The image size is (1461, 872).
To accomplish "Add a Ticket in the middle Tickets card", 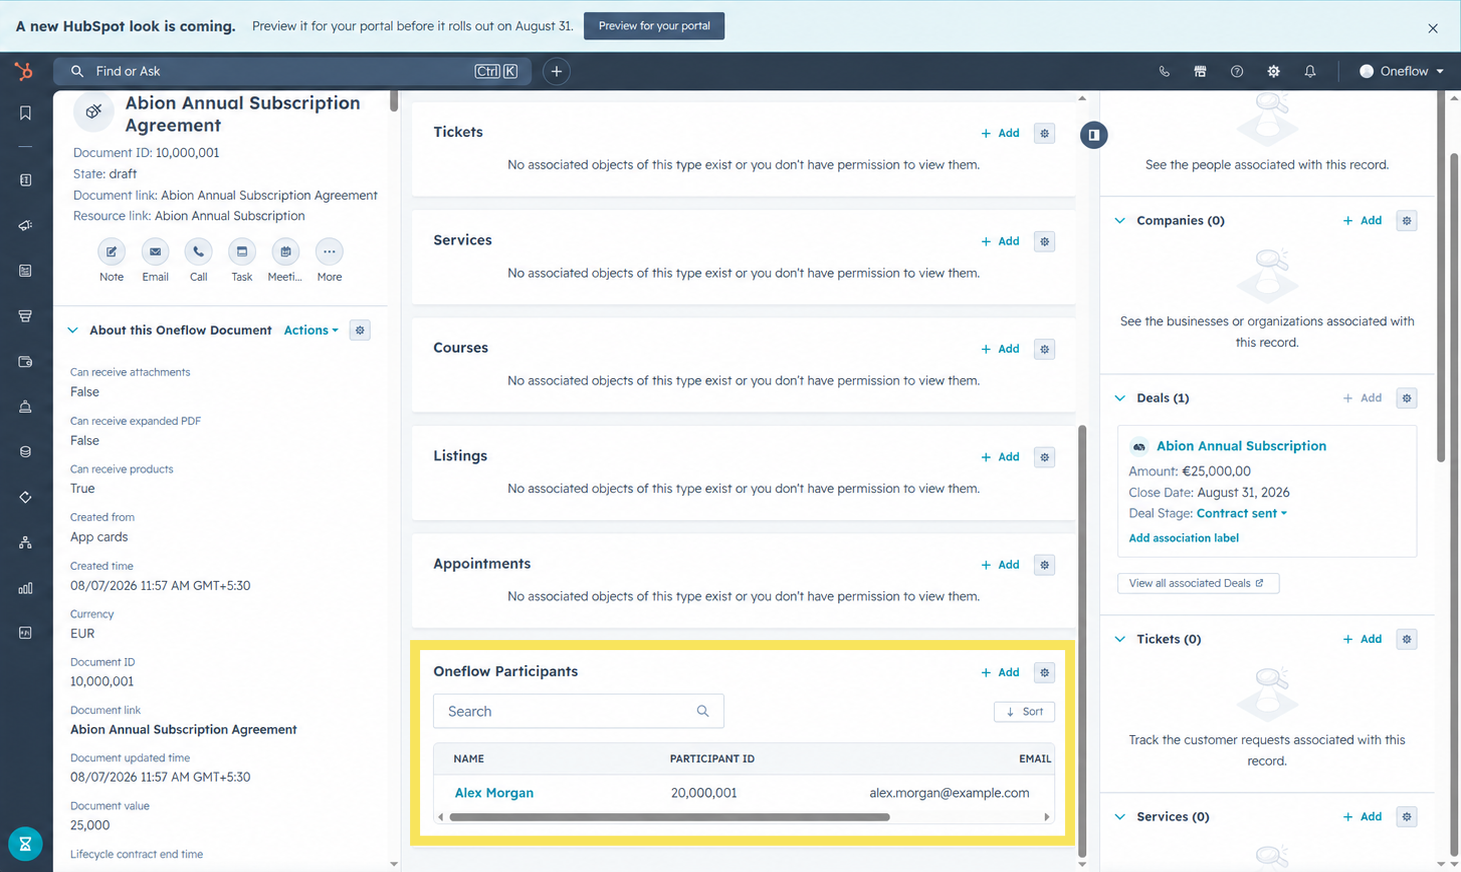I will click(x=1000, y=133).
